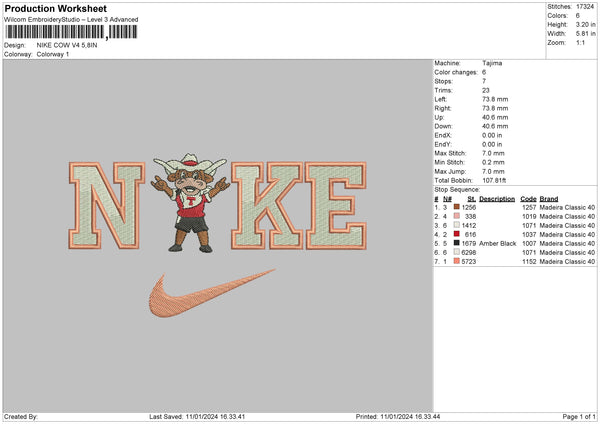Click the 'Colorway 1' value
The height and width of the screenshot is (424, 600).
[x=53, y=54]
